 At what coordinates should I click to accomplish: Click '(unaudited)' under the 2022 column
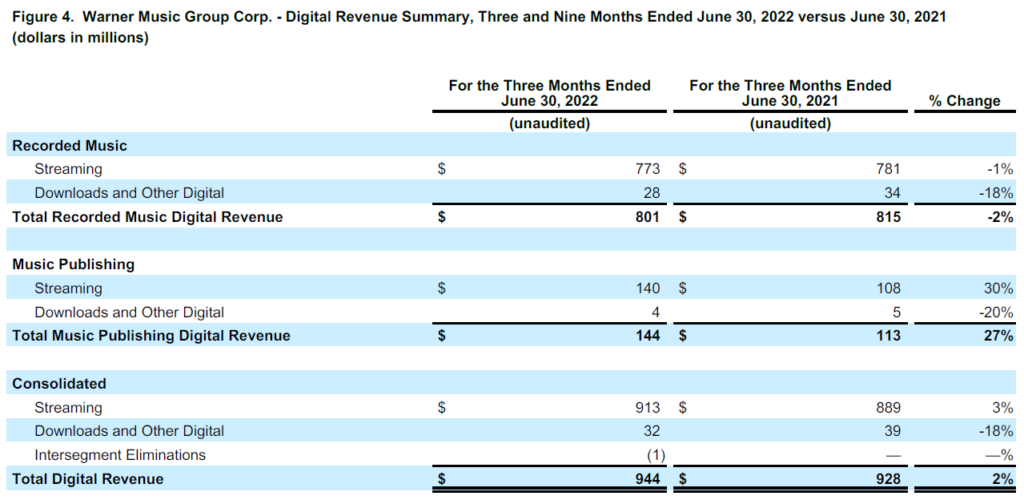click(x=549, y=124)
